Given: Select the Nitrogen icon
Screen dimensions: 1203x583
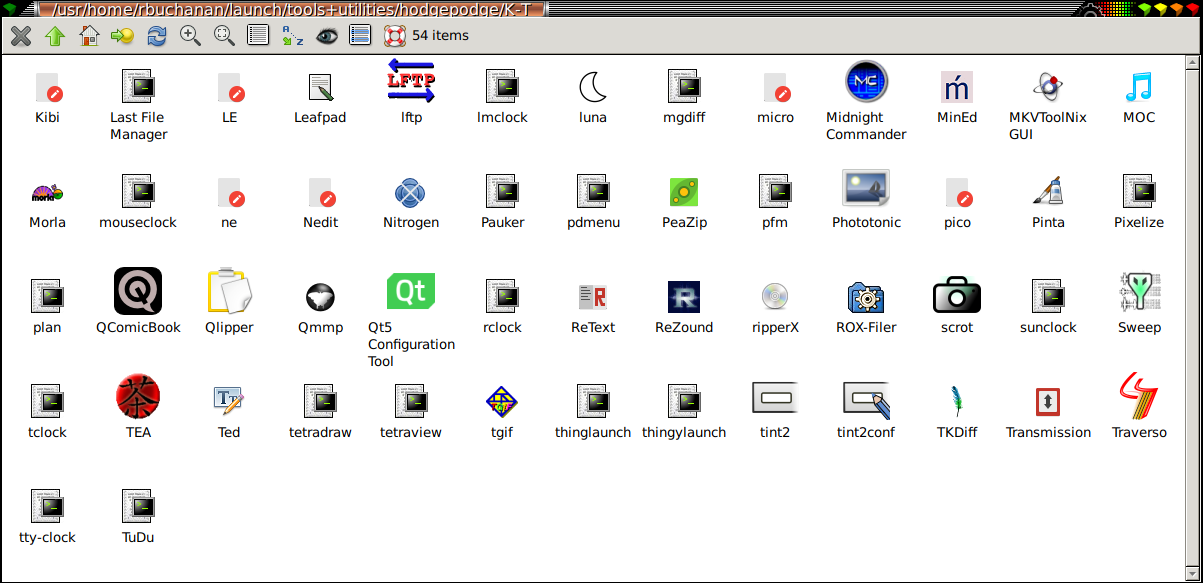Looking at the screenshot, I should (x=411, y=192).
